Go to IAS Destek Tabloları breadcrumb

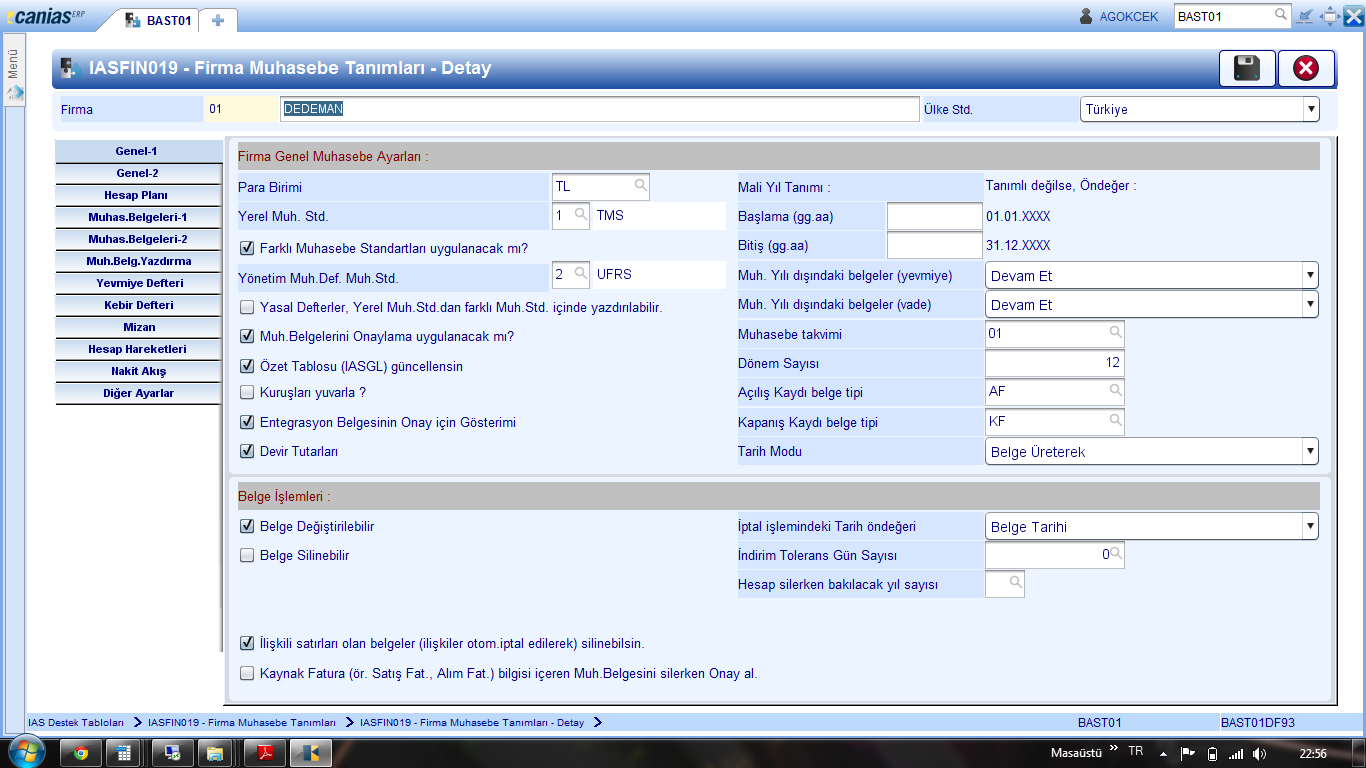click(76, 722)
